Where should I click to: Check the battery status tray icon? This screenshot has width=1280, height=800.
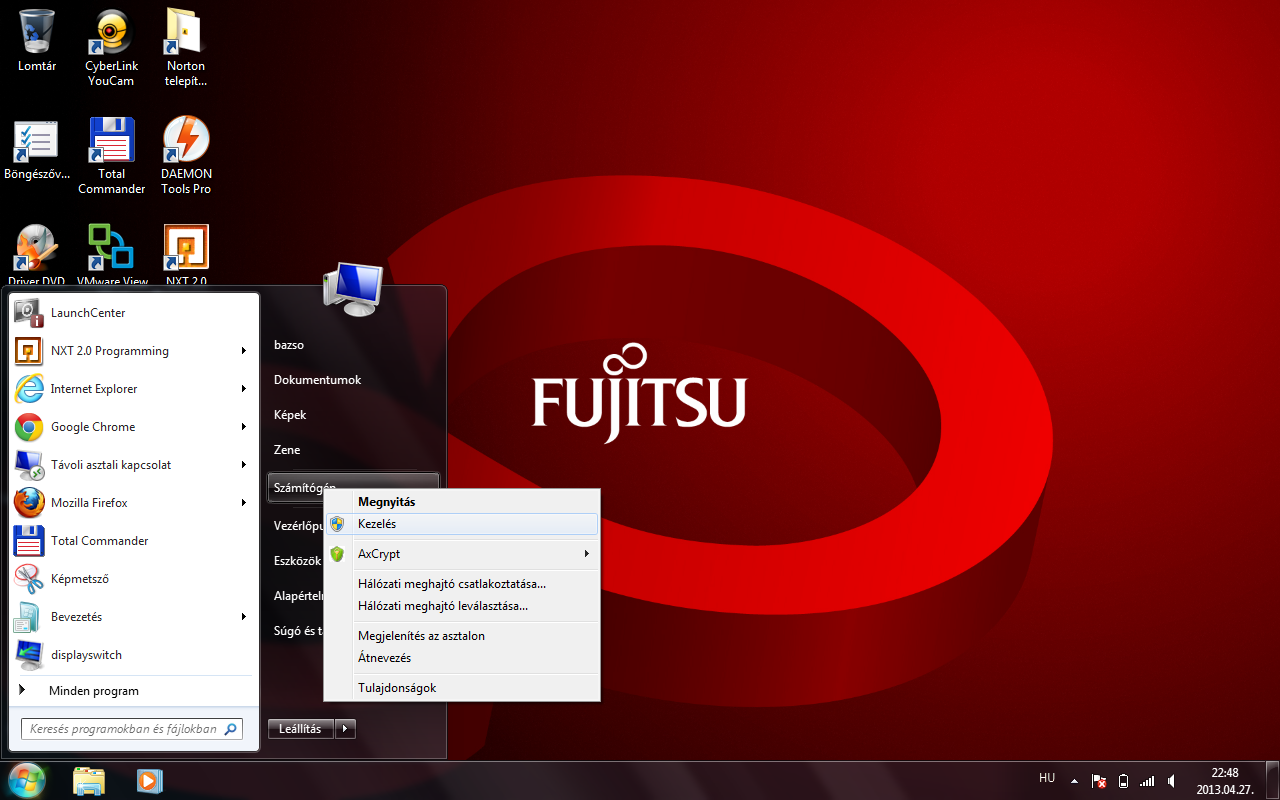point(1123,781)
